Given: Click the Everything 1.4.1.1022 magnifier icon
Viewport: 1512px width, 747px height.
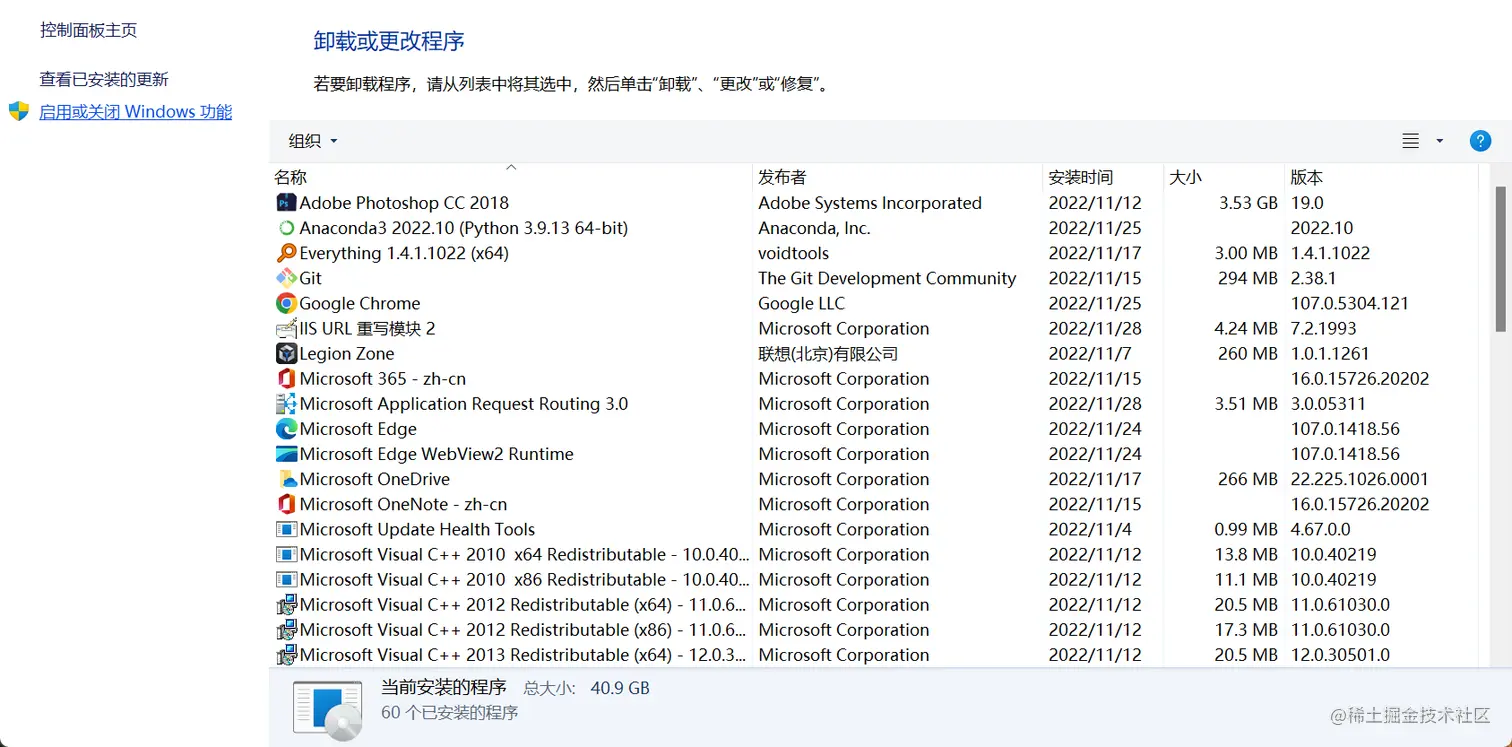Looking at the screenshot, I should pyautogui.click(x=286, y=253).
